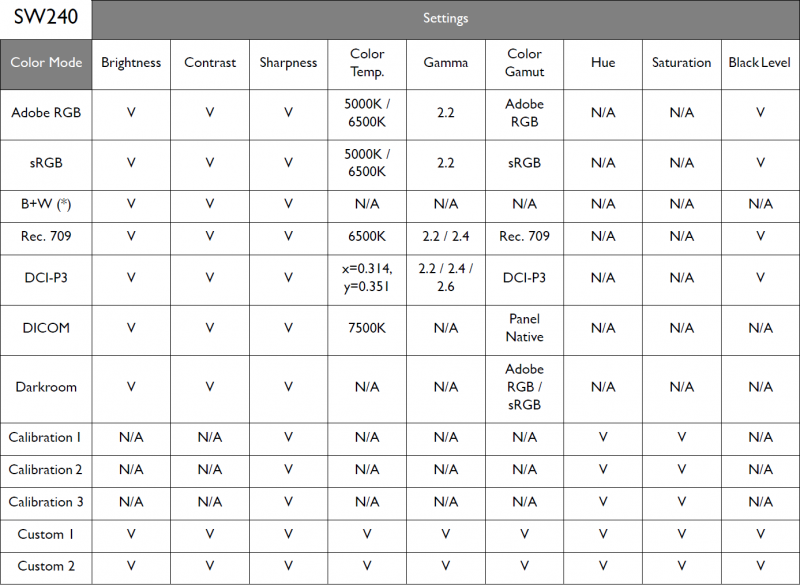Select the Rec. 709 row label
The height and width of the screenshot is (585, 800).
pos(46,236)
